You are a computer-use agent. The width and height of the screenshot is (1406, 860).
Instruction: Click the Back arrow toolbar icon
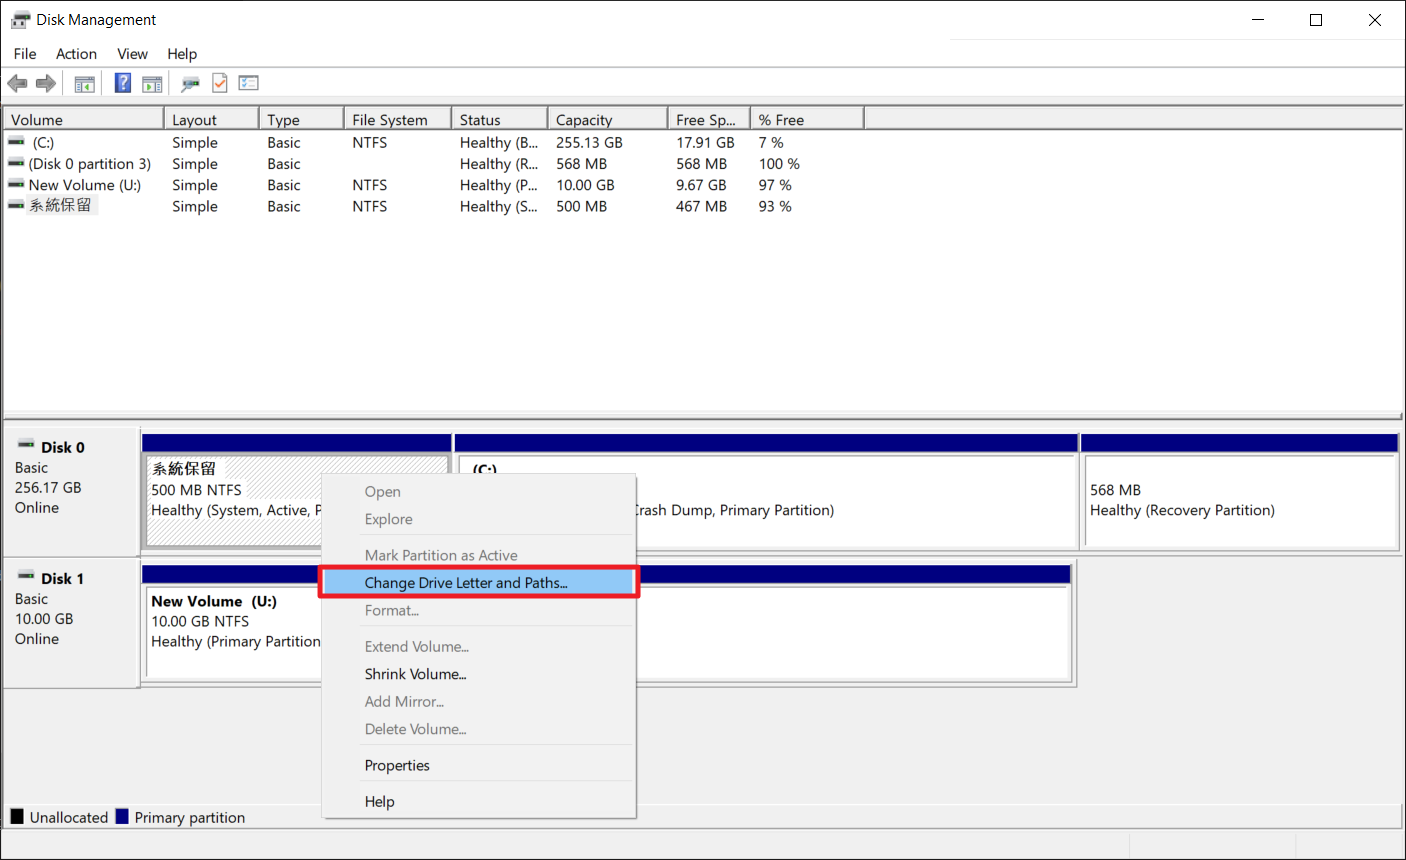[17, 84]
